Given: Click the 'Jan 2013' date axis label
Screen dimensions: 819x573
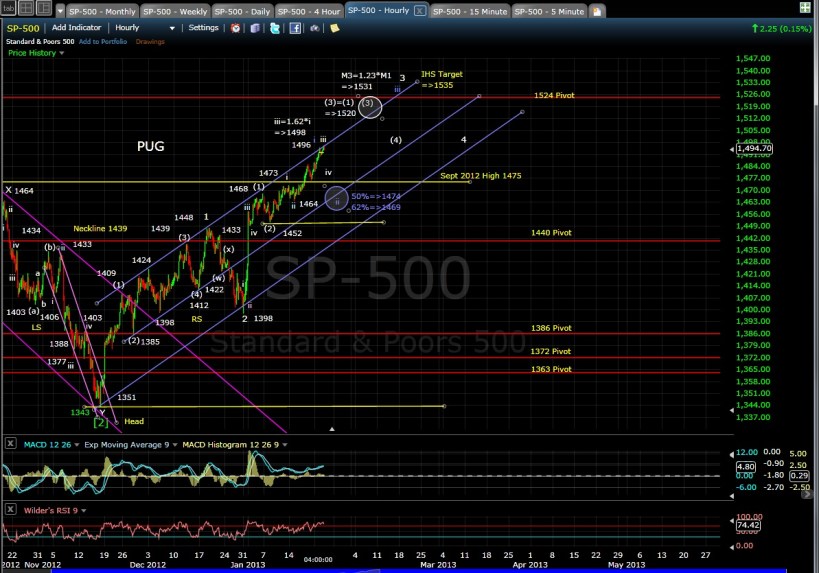Looking at the screenshot, I should click(248, 565).
